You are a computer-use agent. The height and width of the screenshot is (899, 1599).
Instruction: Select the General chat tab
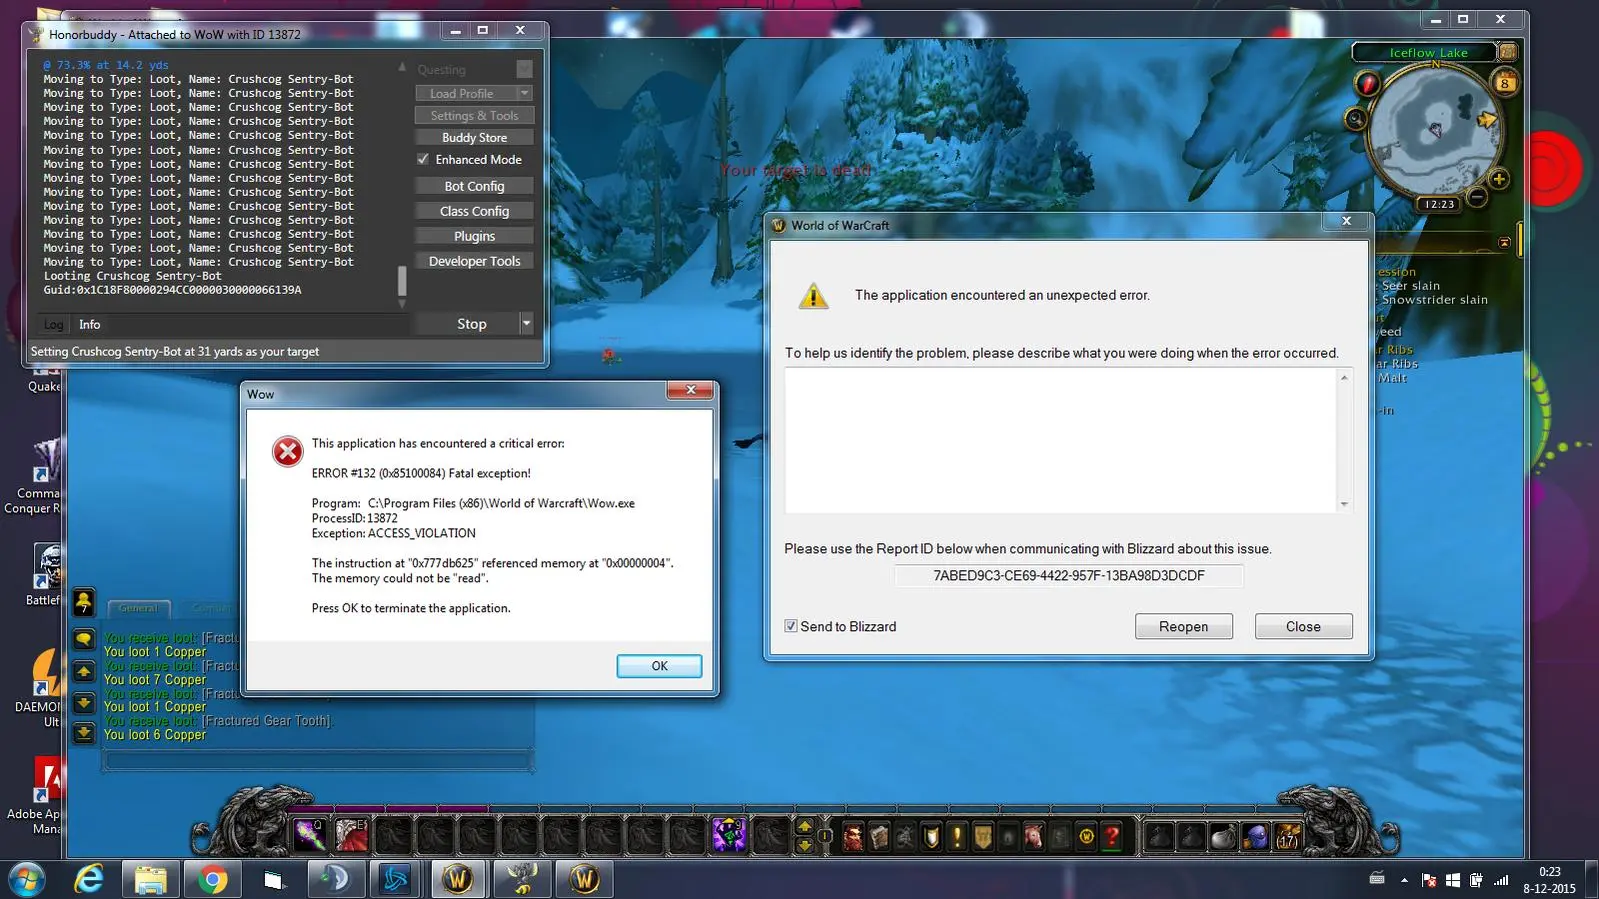(x=138, y=608)
